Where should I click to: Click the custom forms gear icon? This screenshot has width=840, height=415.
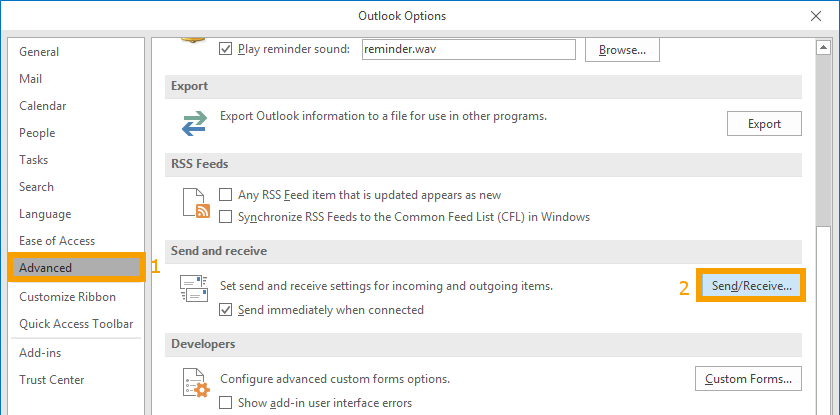[x=196, y=382]
